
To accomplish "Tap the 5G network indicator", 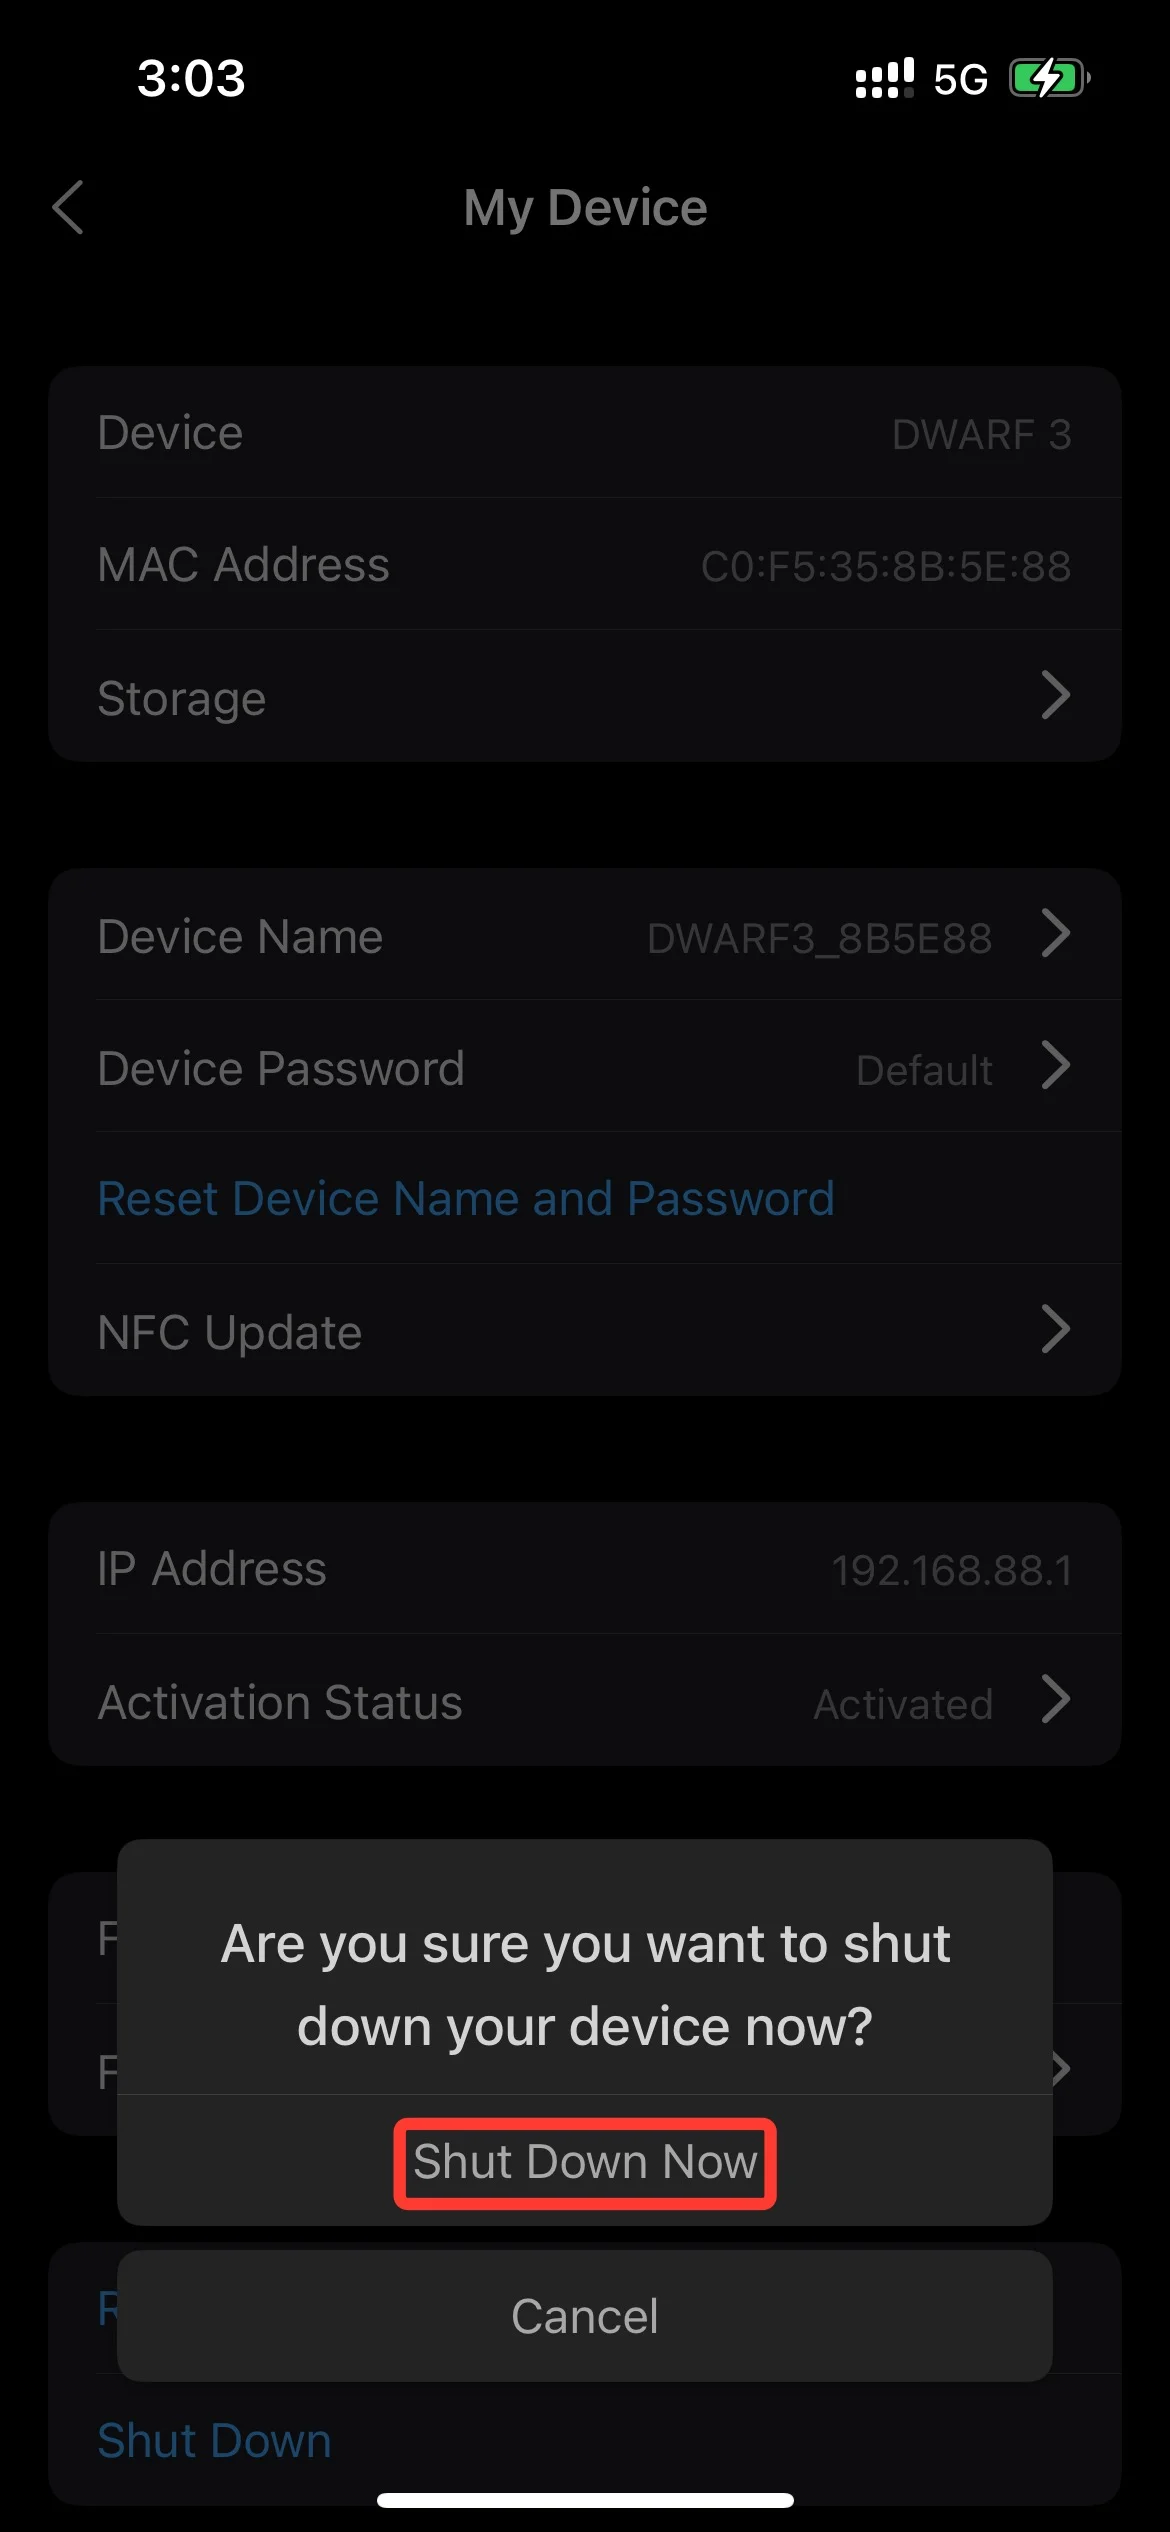I will 960,80.
